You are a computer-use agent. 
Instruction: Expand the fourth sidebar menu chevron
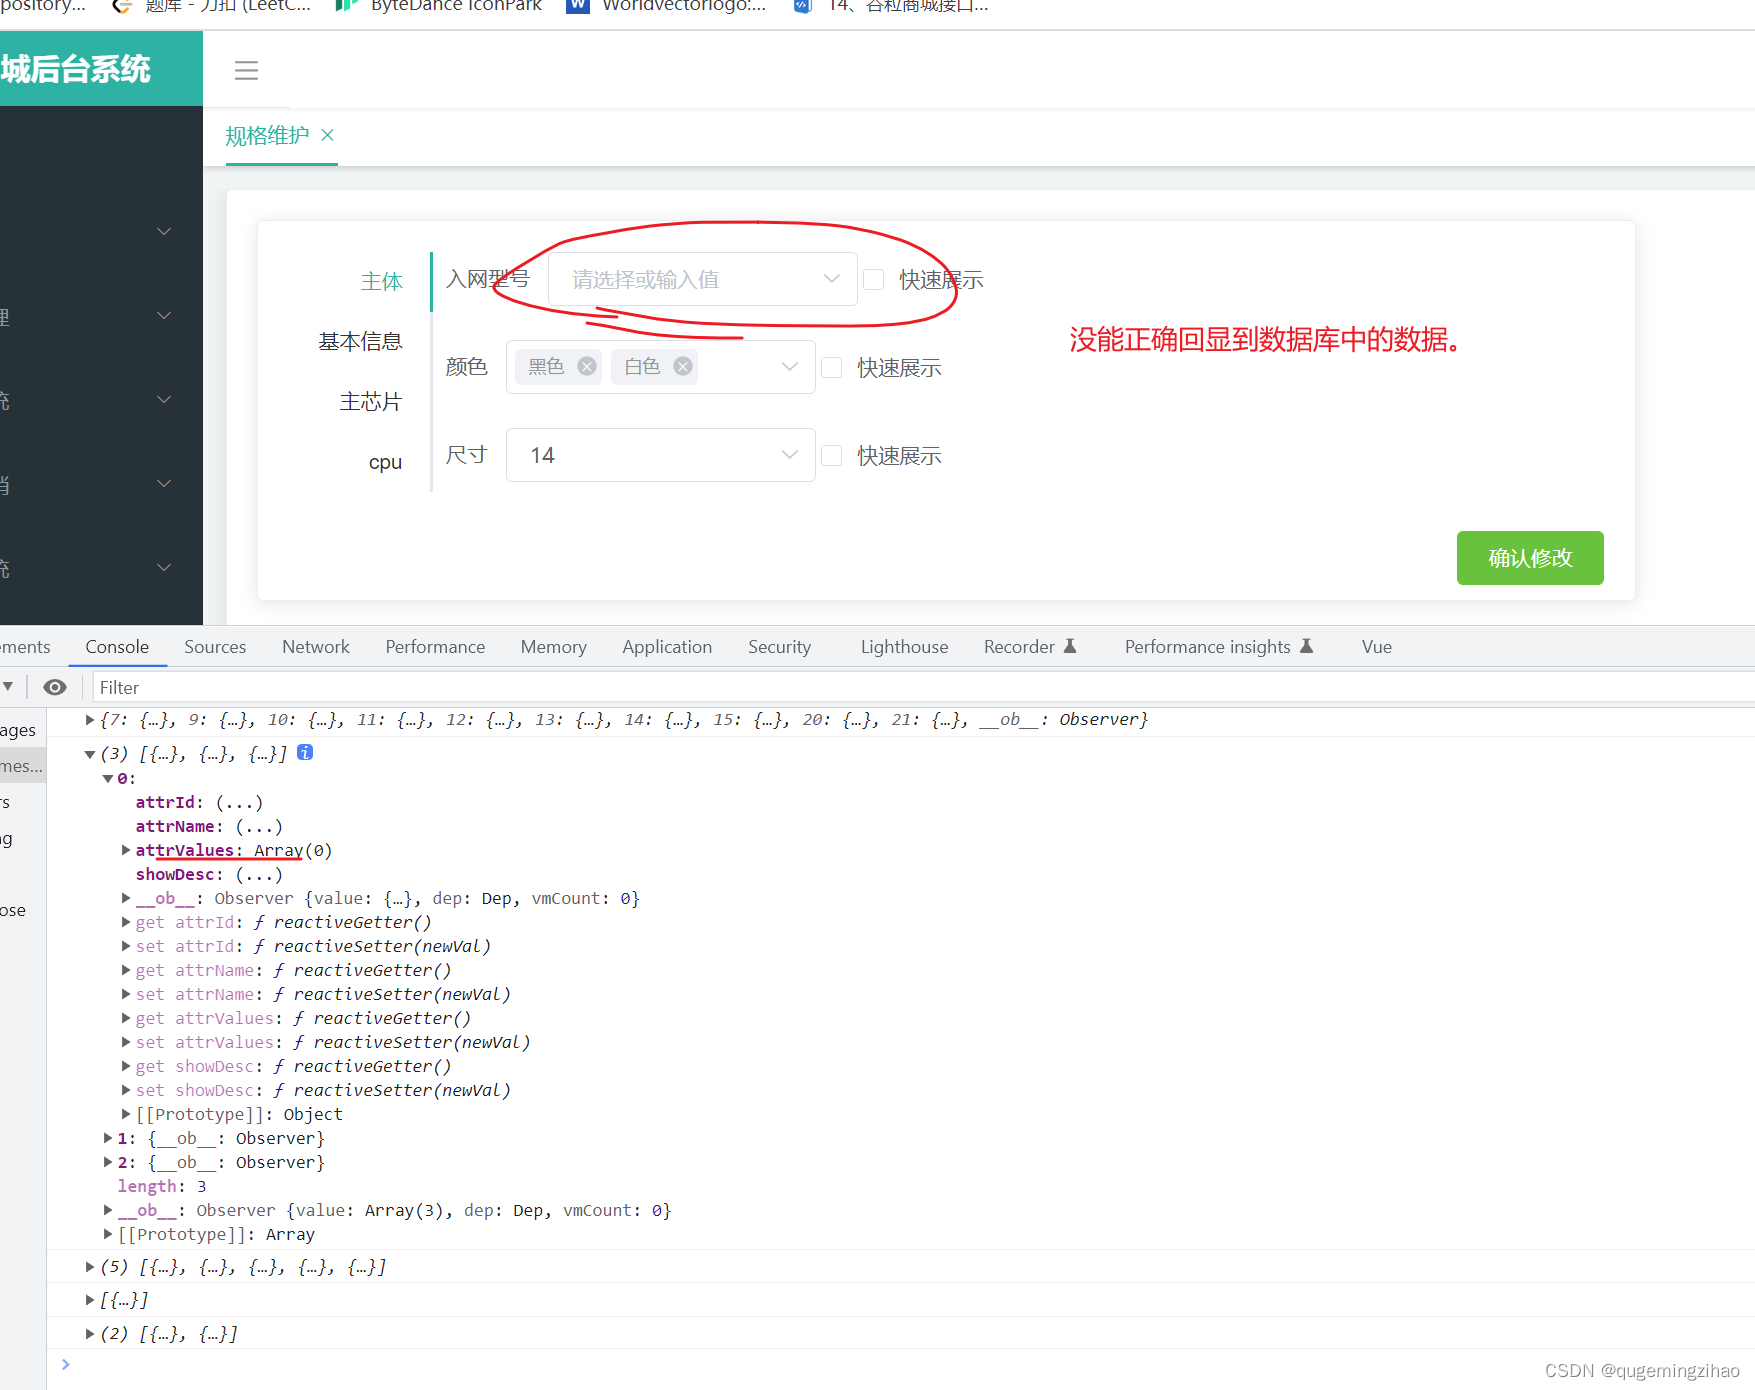point(165,483)
